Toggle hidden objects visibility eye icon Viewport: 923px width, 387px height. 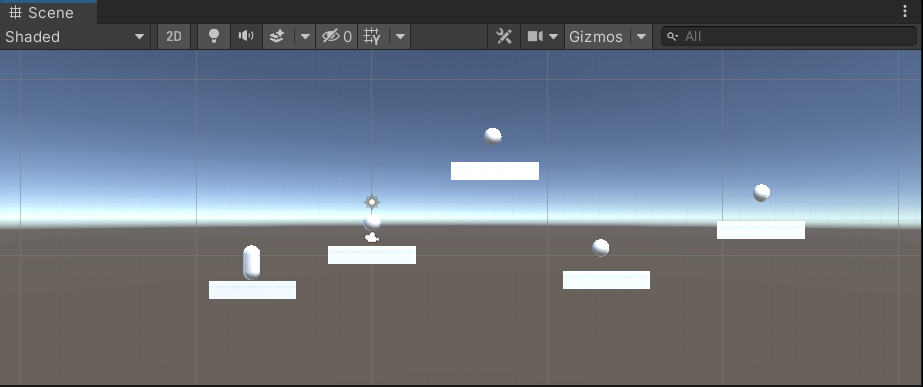pos(337,37)
